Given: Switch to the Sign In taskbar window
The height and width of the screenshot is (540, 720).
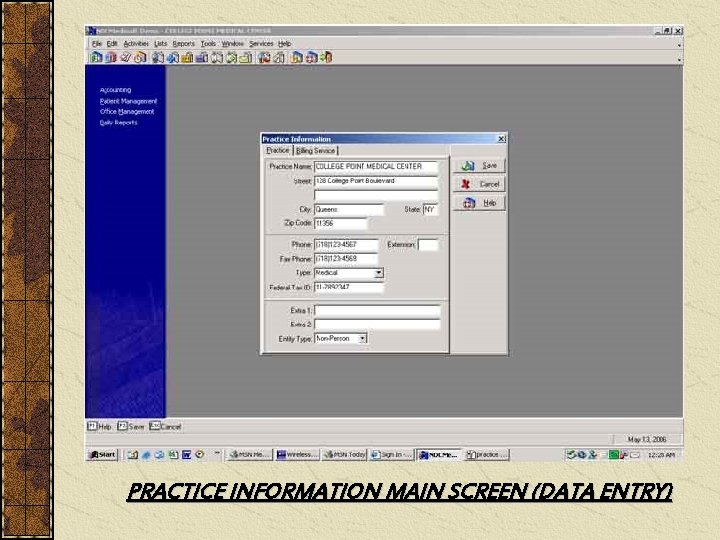Looking at the screenshot, I should [392, 455].
